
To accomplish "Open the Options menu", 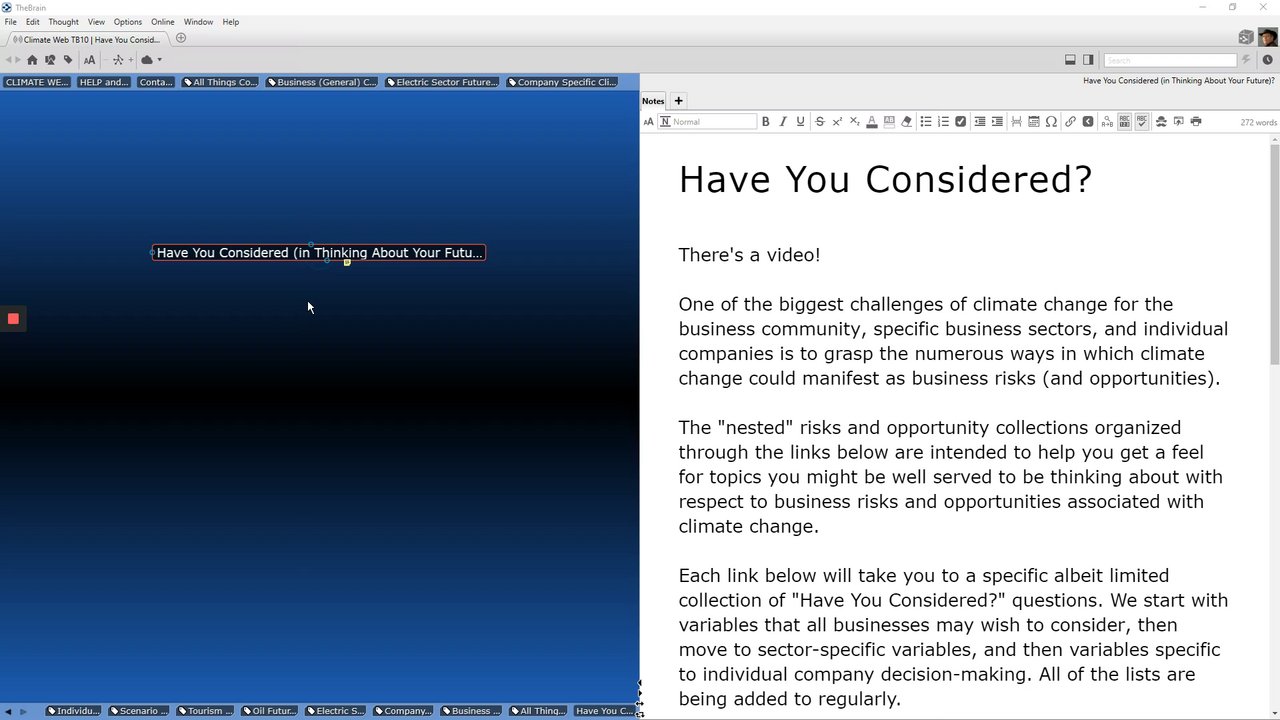I will tap(128, 22).
